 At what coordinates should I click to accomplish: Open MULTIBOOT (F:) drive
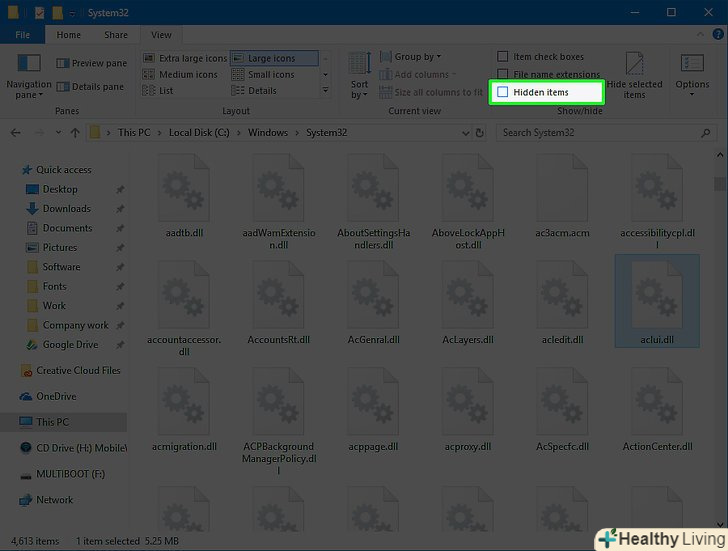tap(70, 474)
